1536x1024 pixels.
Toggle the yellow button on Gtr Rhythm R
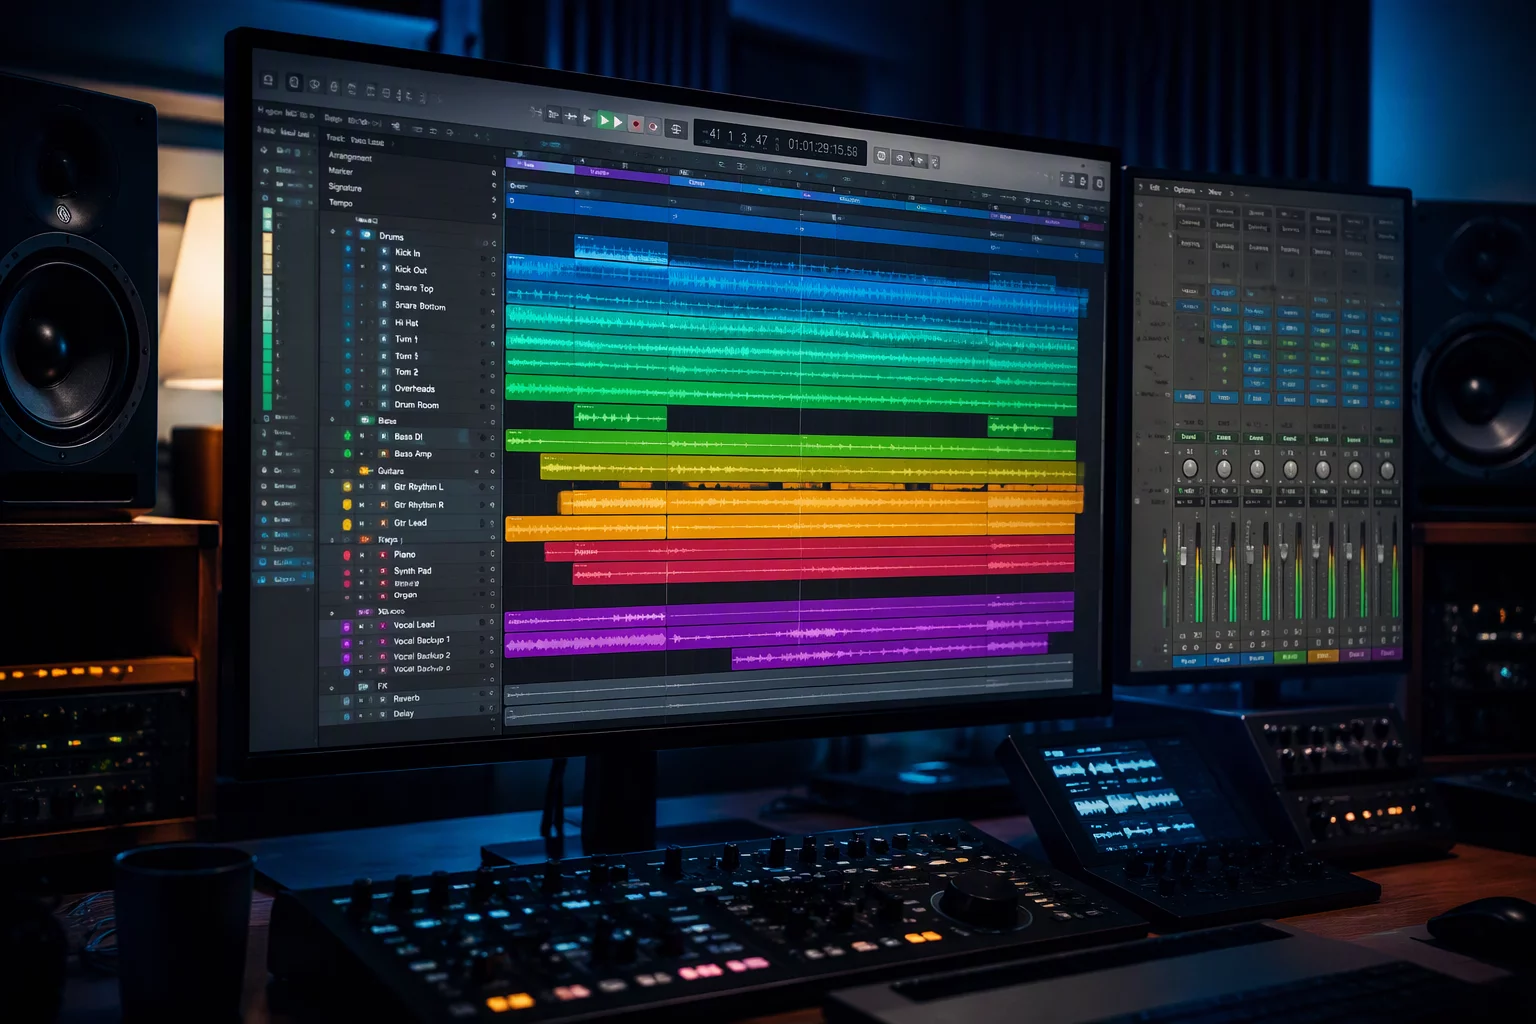[347, 505]
